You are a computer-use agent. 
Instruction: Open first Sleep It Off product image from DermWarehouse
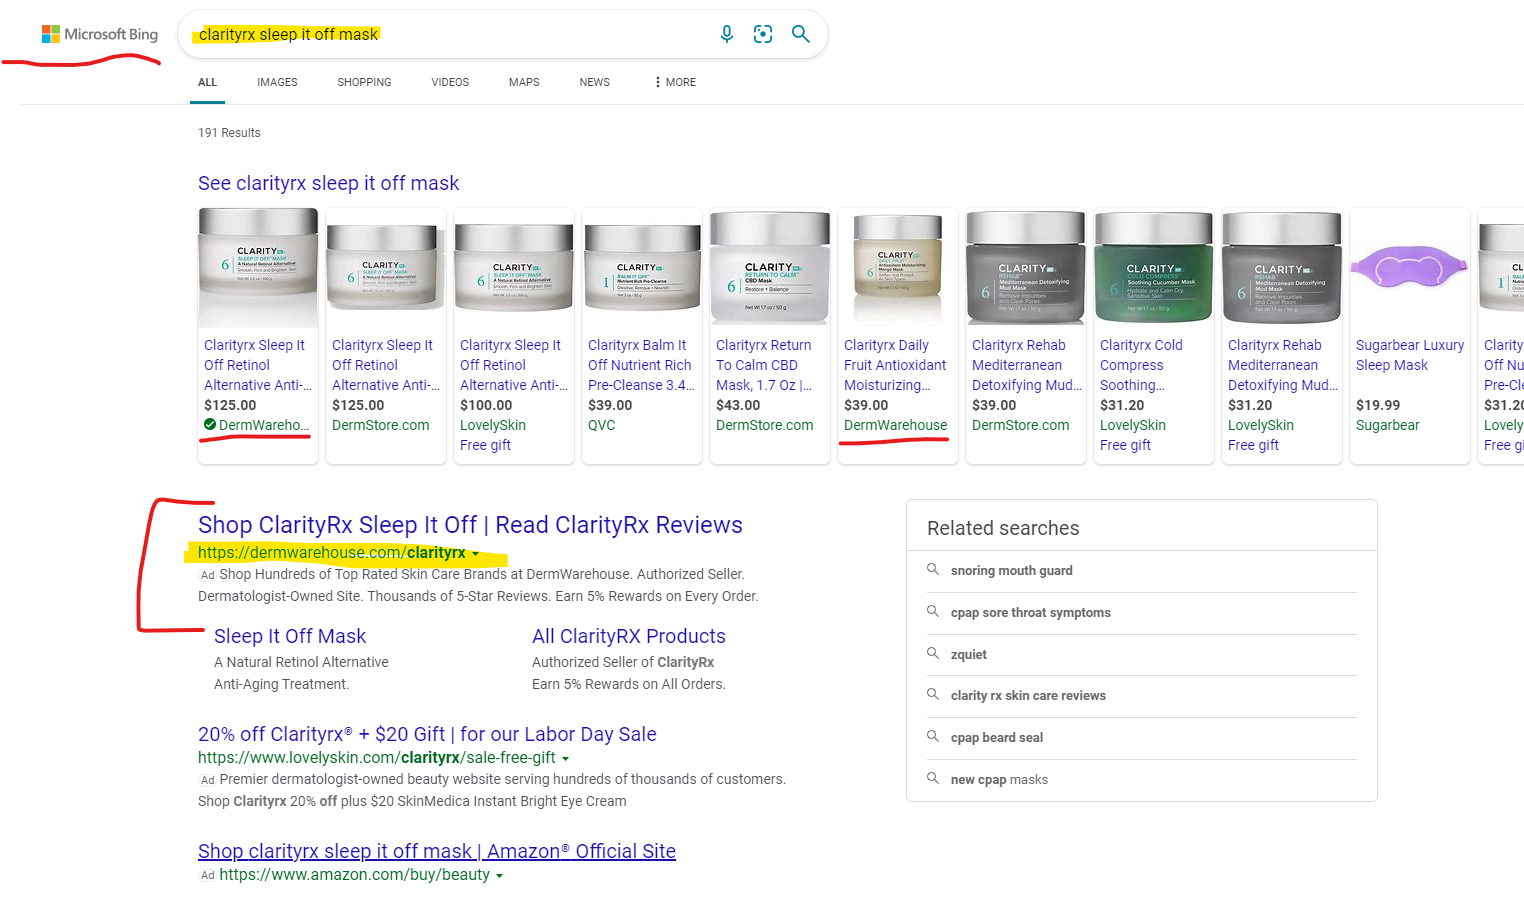click(x=258, y=267)
